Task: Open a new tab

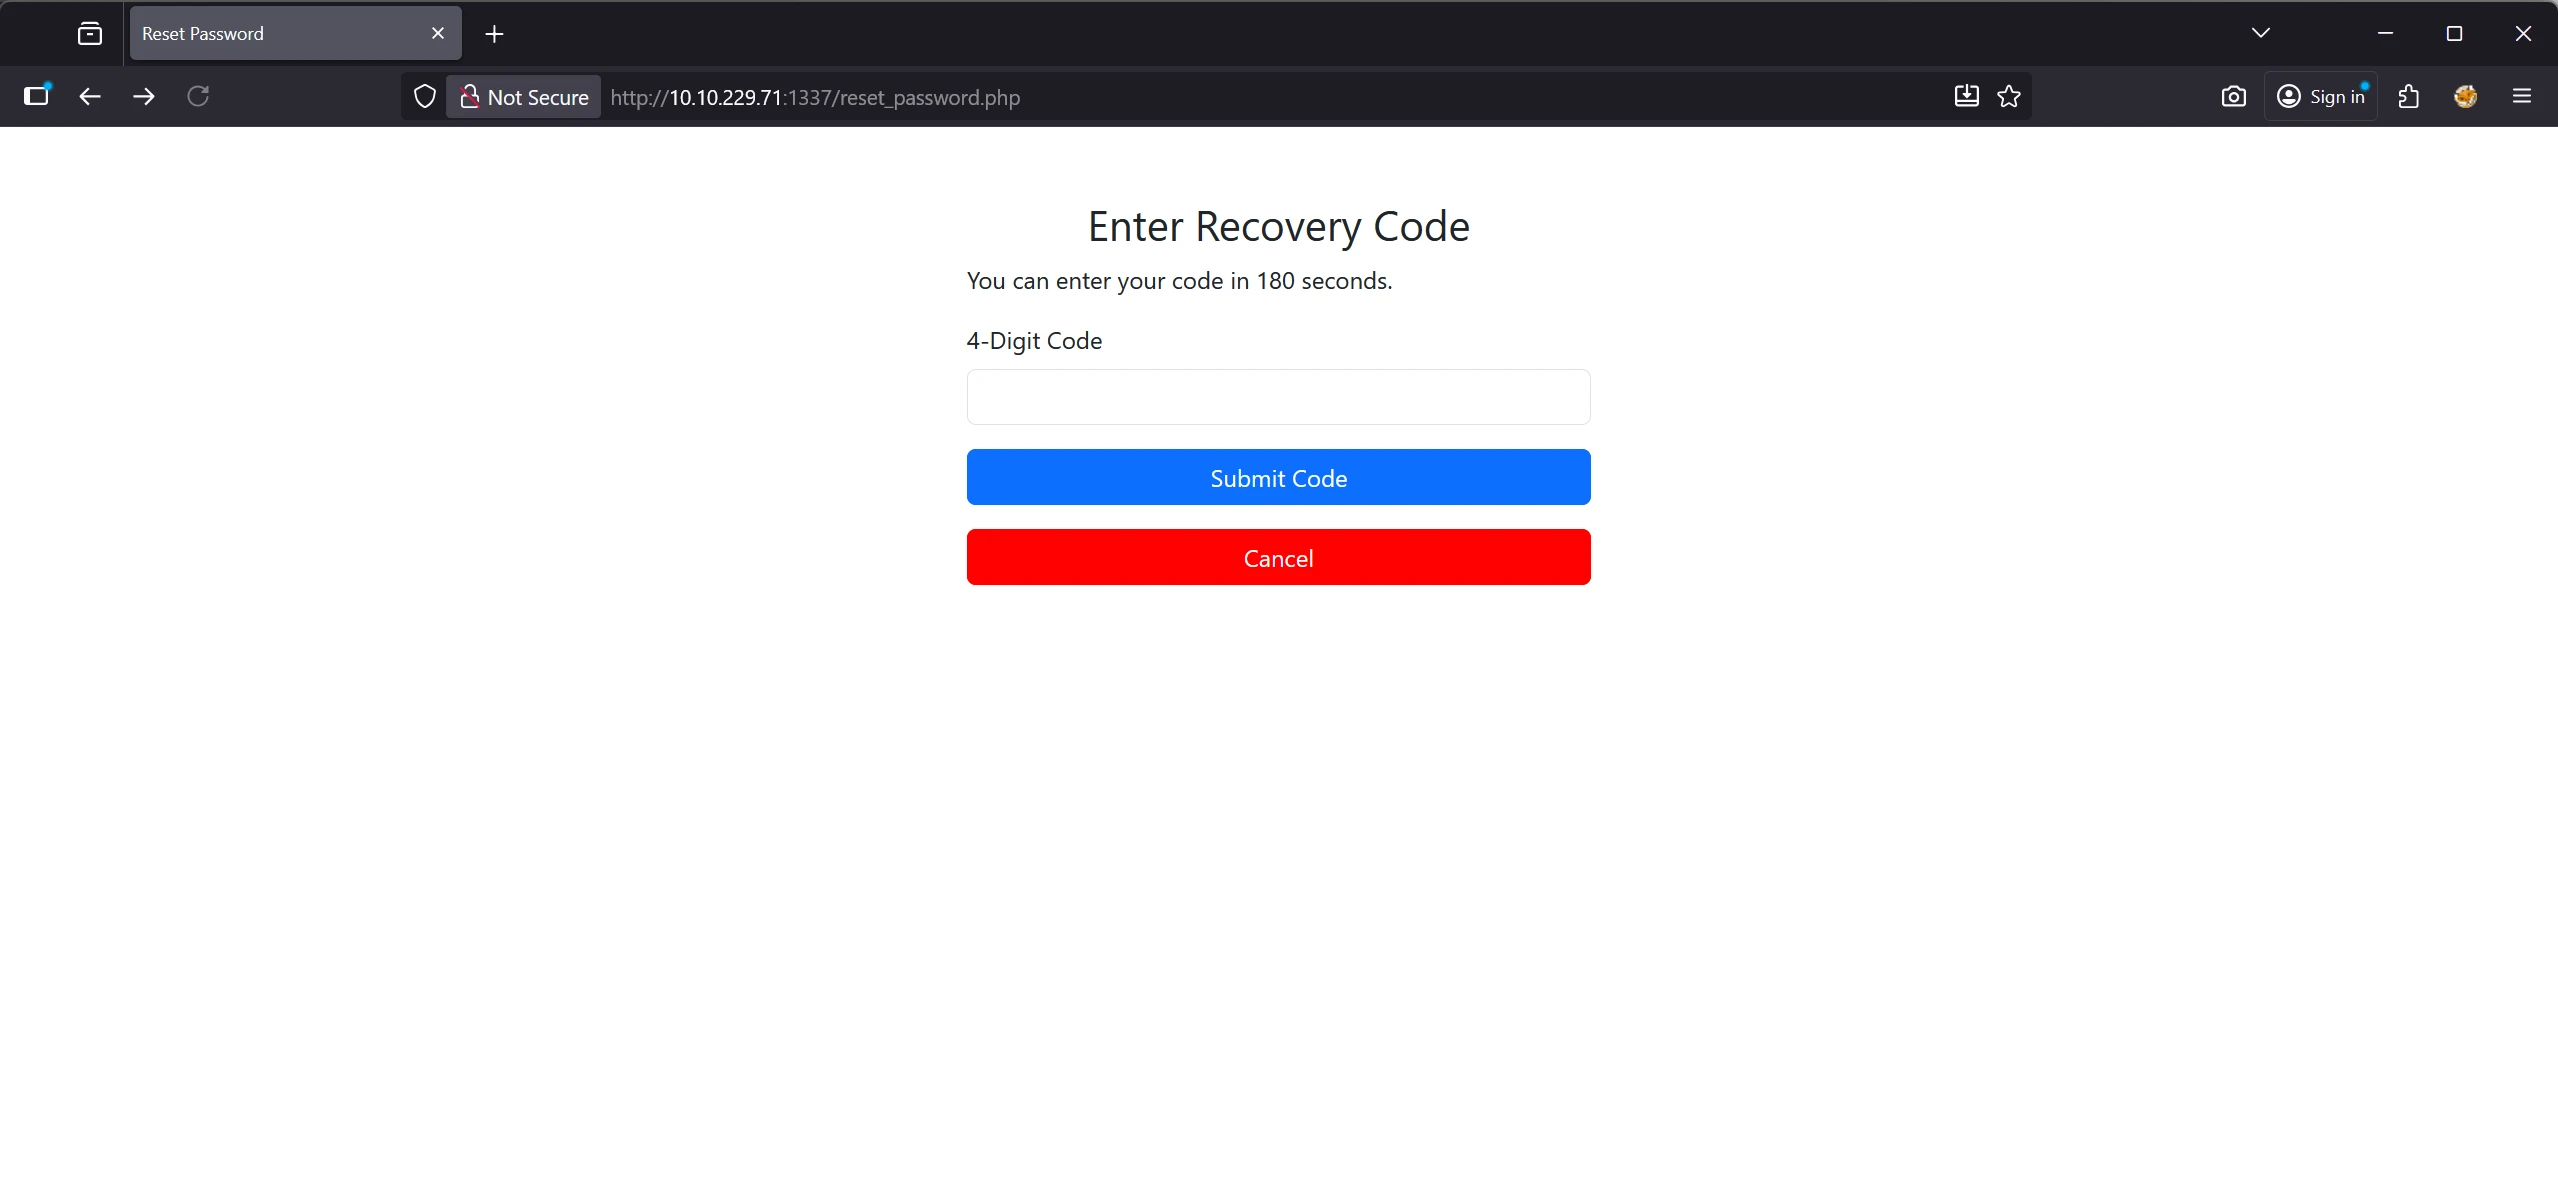Action: pos(494,34)
